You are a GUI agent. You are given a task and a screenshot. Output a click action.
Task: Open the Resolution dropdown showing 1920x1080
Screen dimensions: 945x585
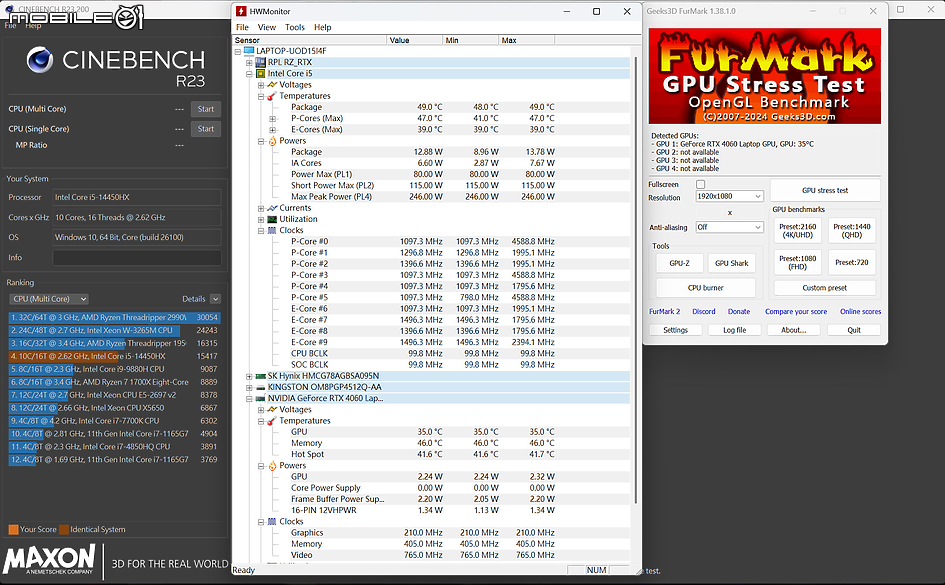(730, 196)
